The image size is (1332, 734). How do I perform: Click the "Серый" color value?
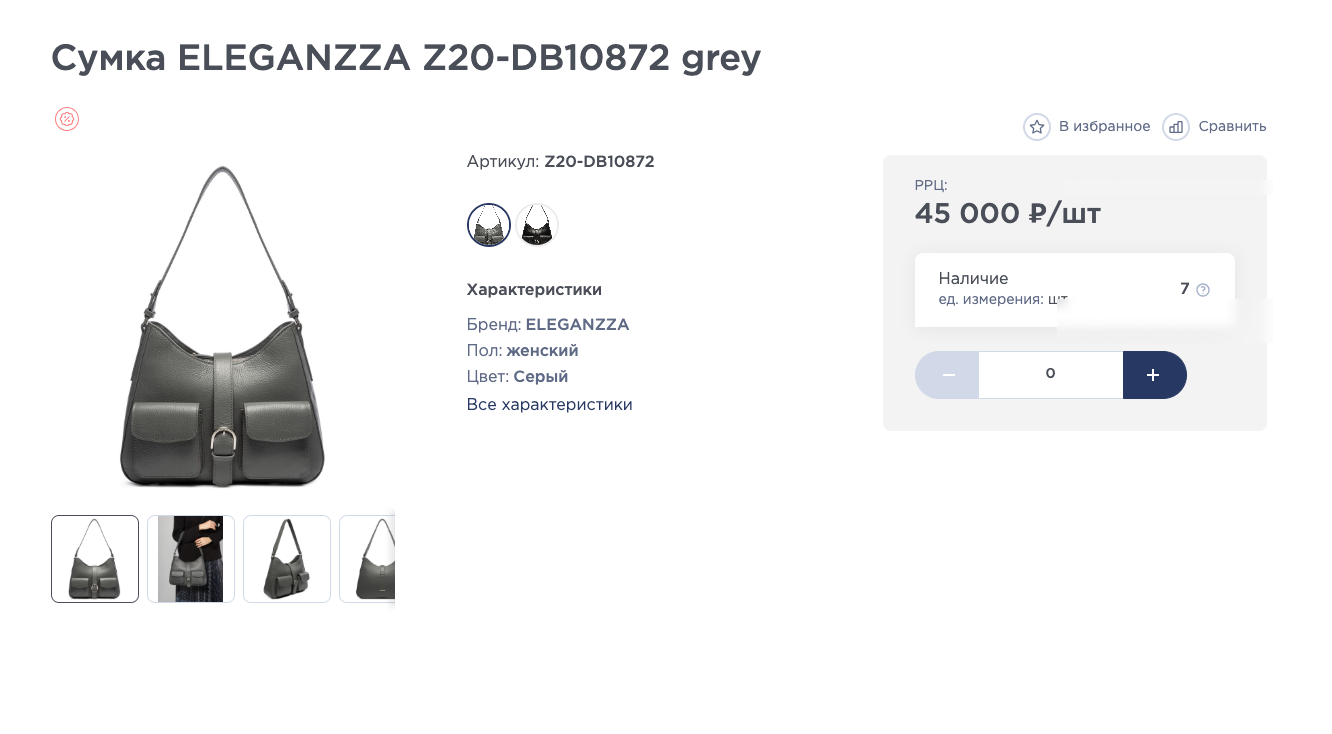(540, 377)
